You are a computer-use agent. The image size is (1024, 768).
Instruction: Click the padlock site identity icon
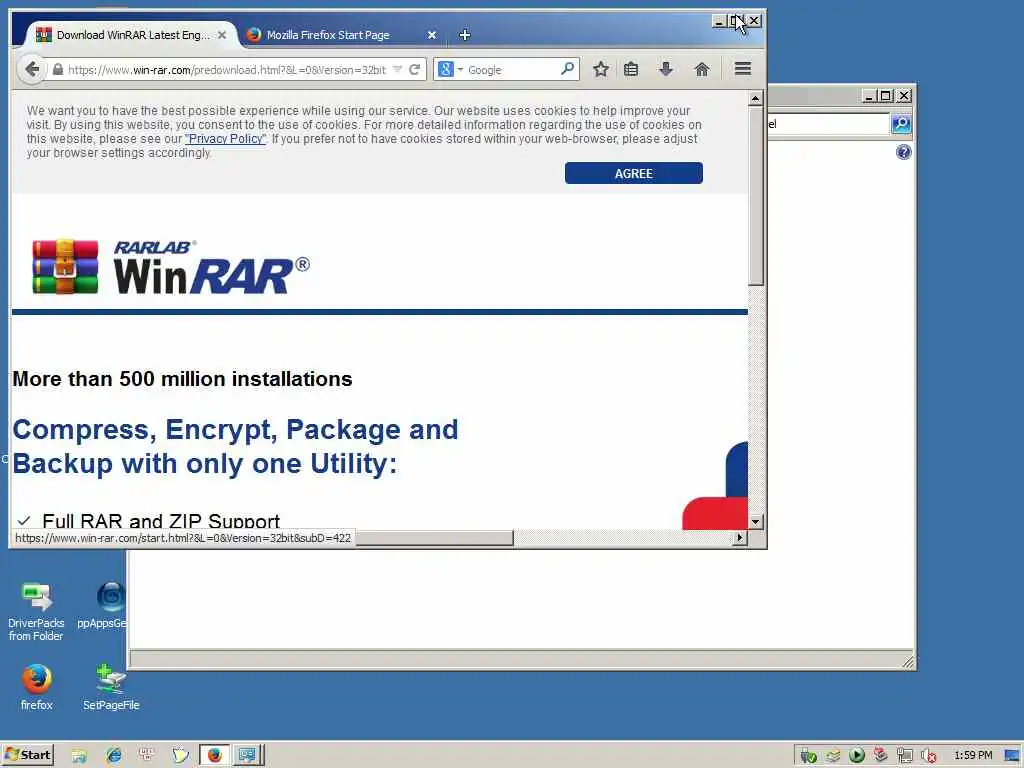pos(57,69)
